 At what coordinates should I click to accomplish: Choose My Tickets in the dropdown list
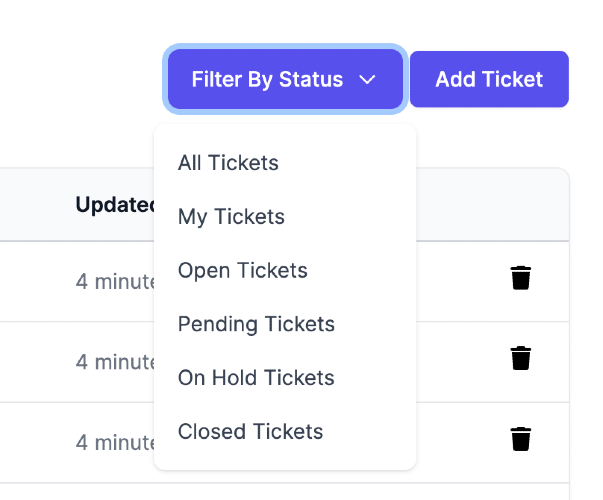(231, 217)
